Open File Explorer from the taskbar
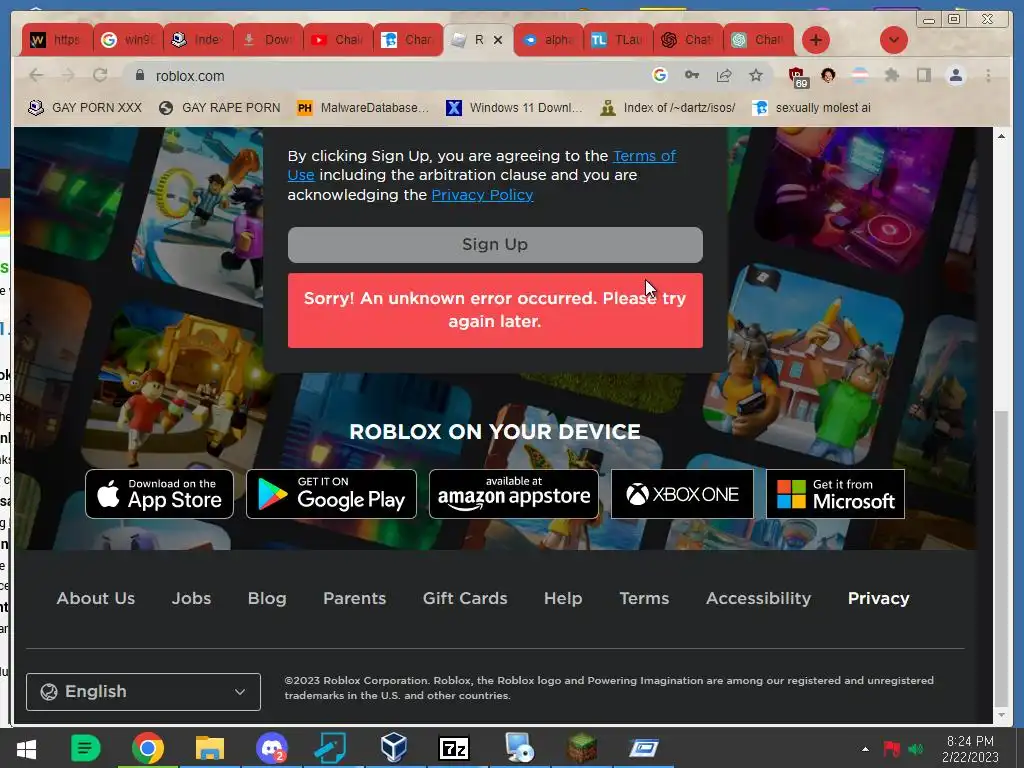Screen dimensions: 1024x768 click(210, 748)
